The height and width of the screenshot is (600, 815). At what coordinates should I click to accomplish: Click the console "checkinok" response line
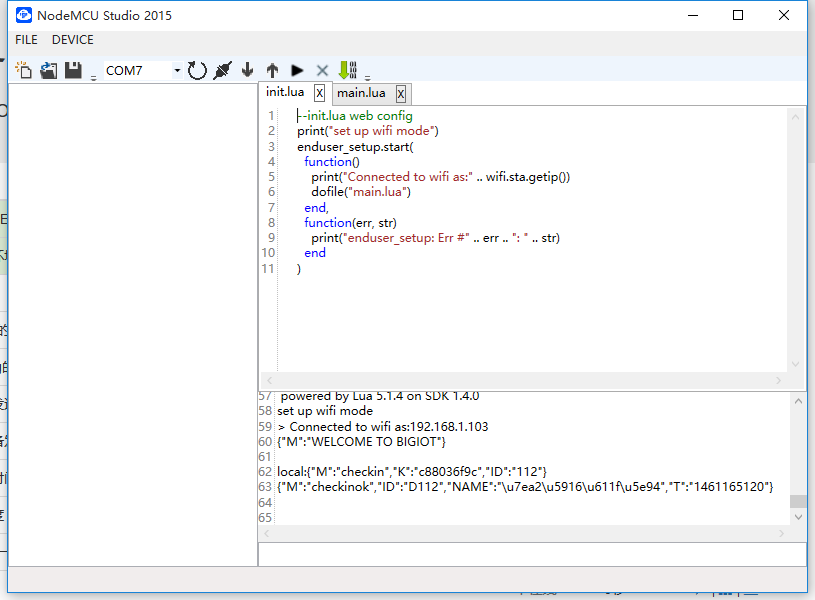pyautogui.click(x=525, y=487)
